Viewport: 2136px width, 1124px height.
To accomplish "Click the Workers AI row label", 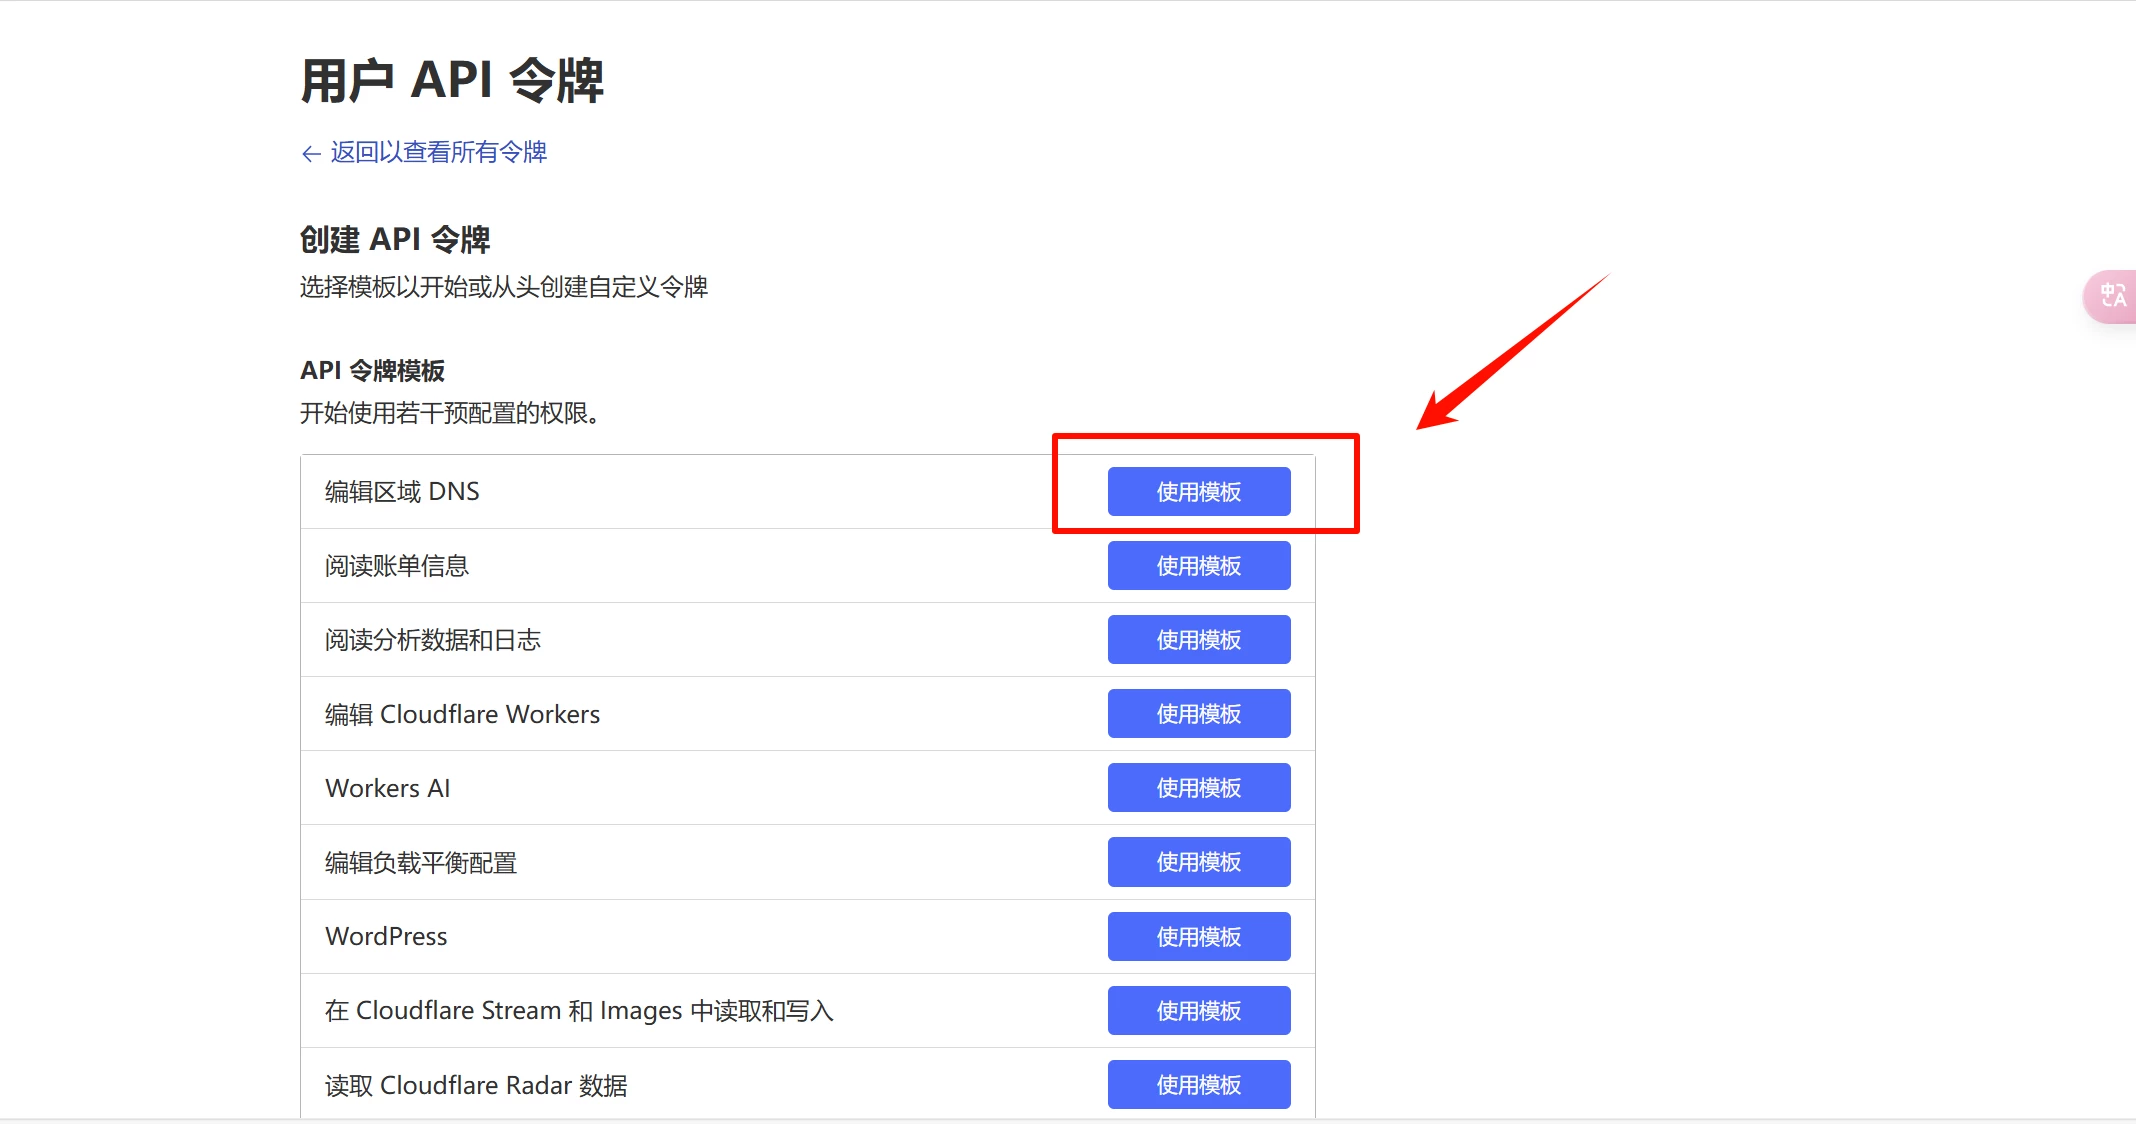I will [388, 789].
